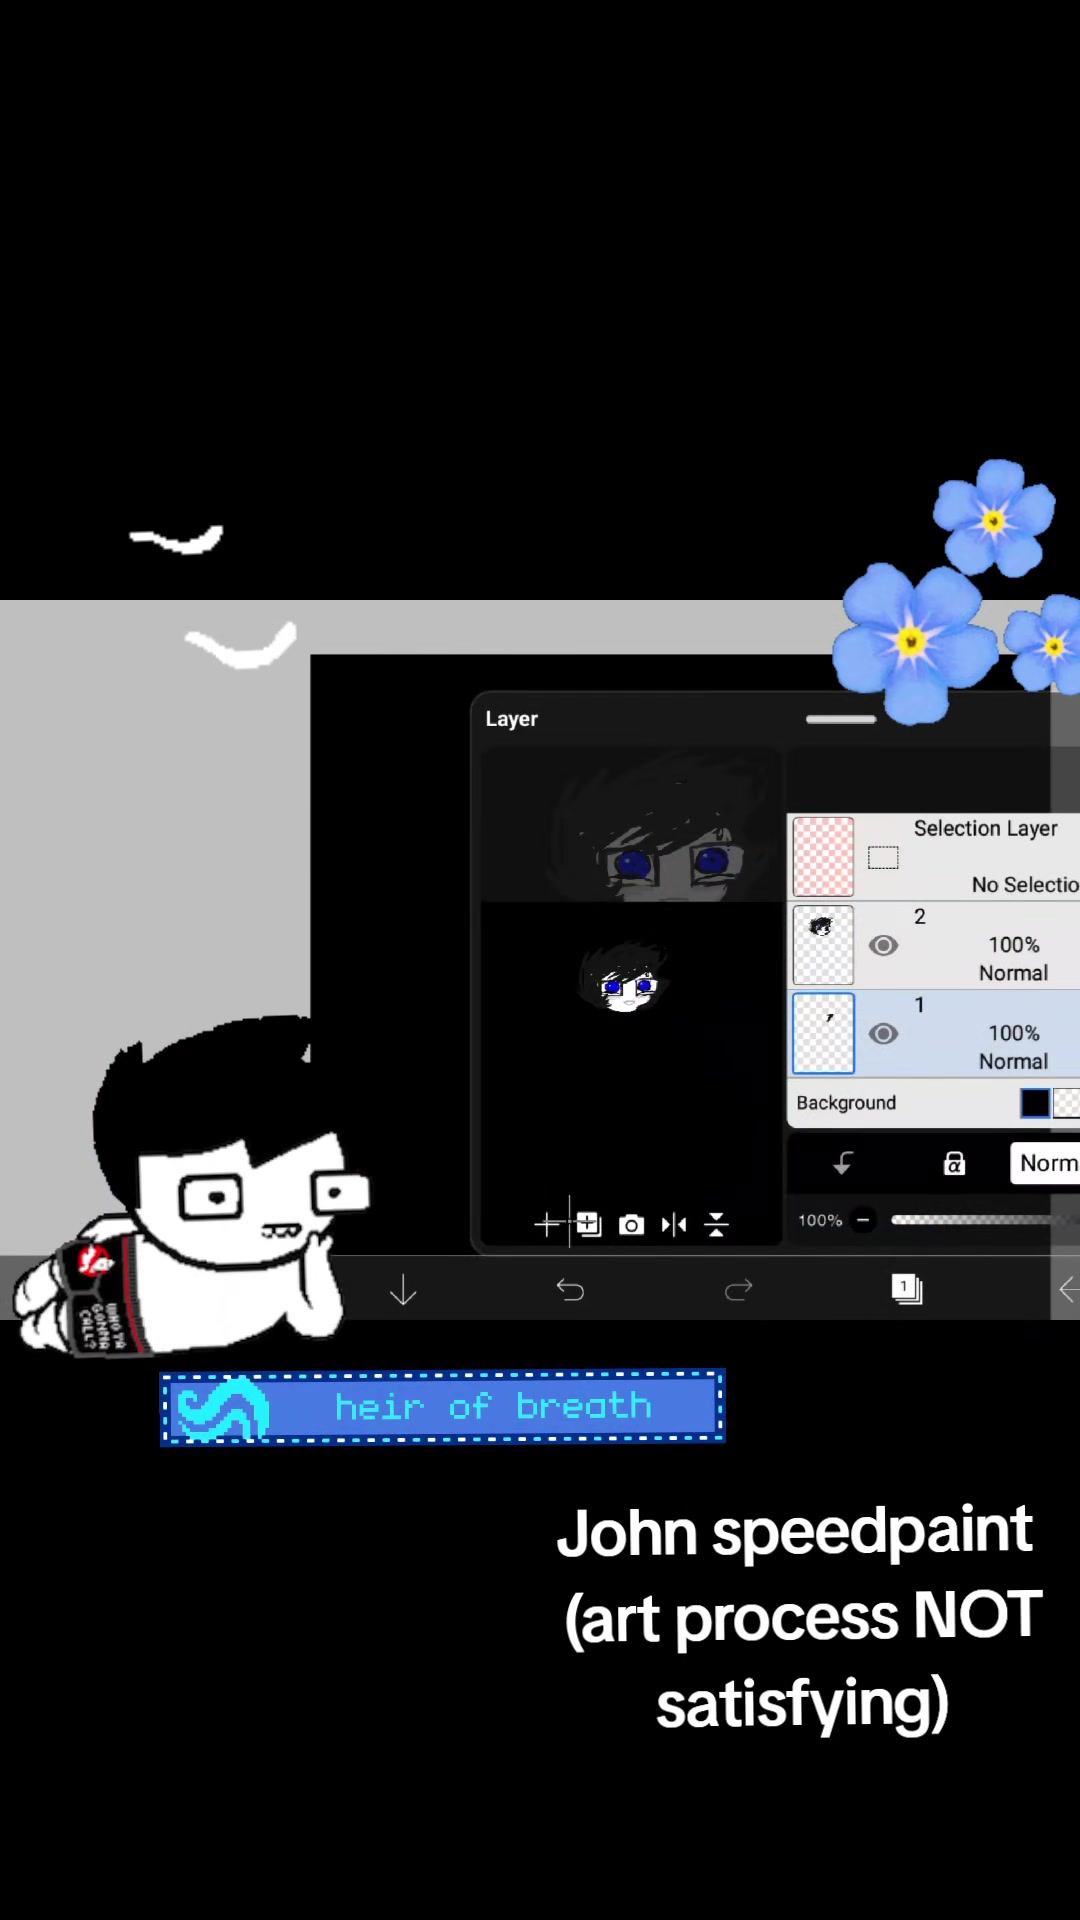This screenshot has width=1080, height=1920.
Task: Open the Normal blend mode dropdown
Action: (1046, 1163)
